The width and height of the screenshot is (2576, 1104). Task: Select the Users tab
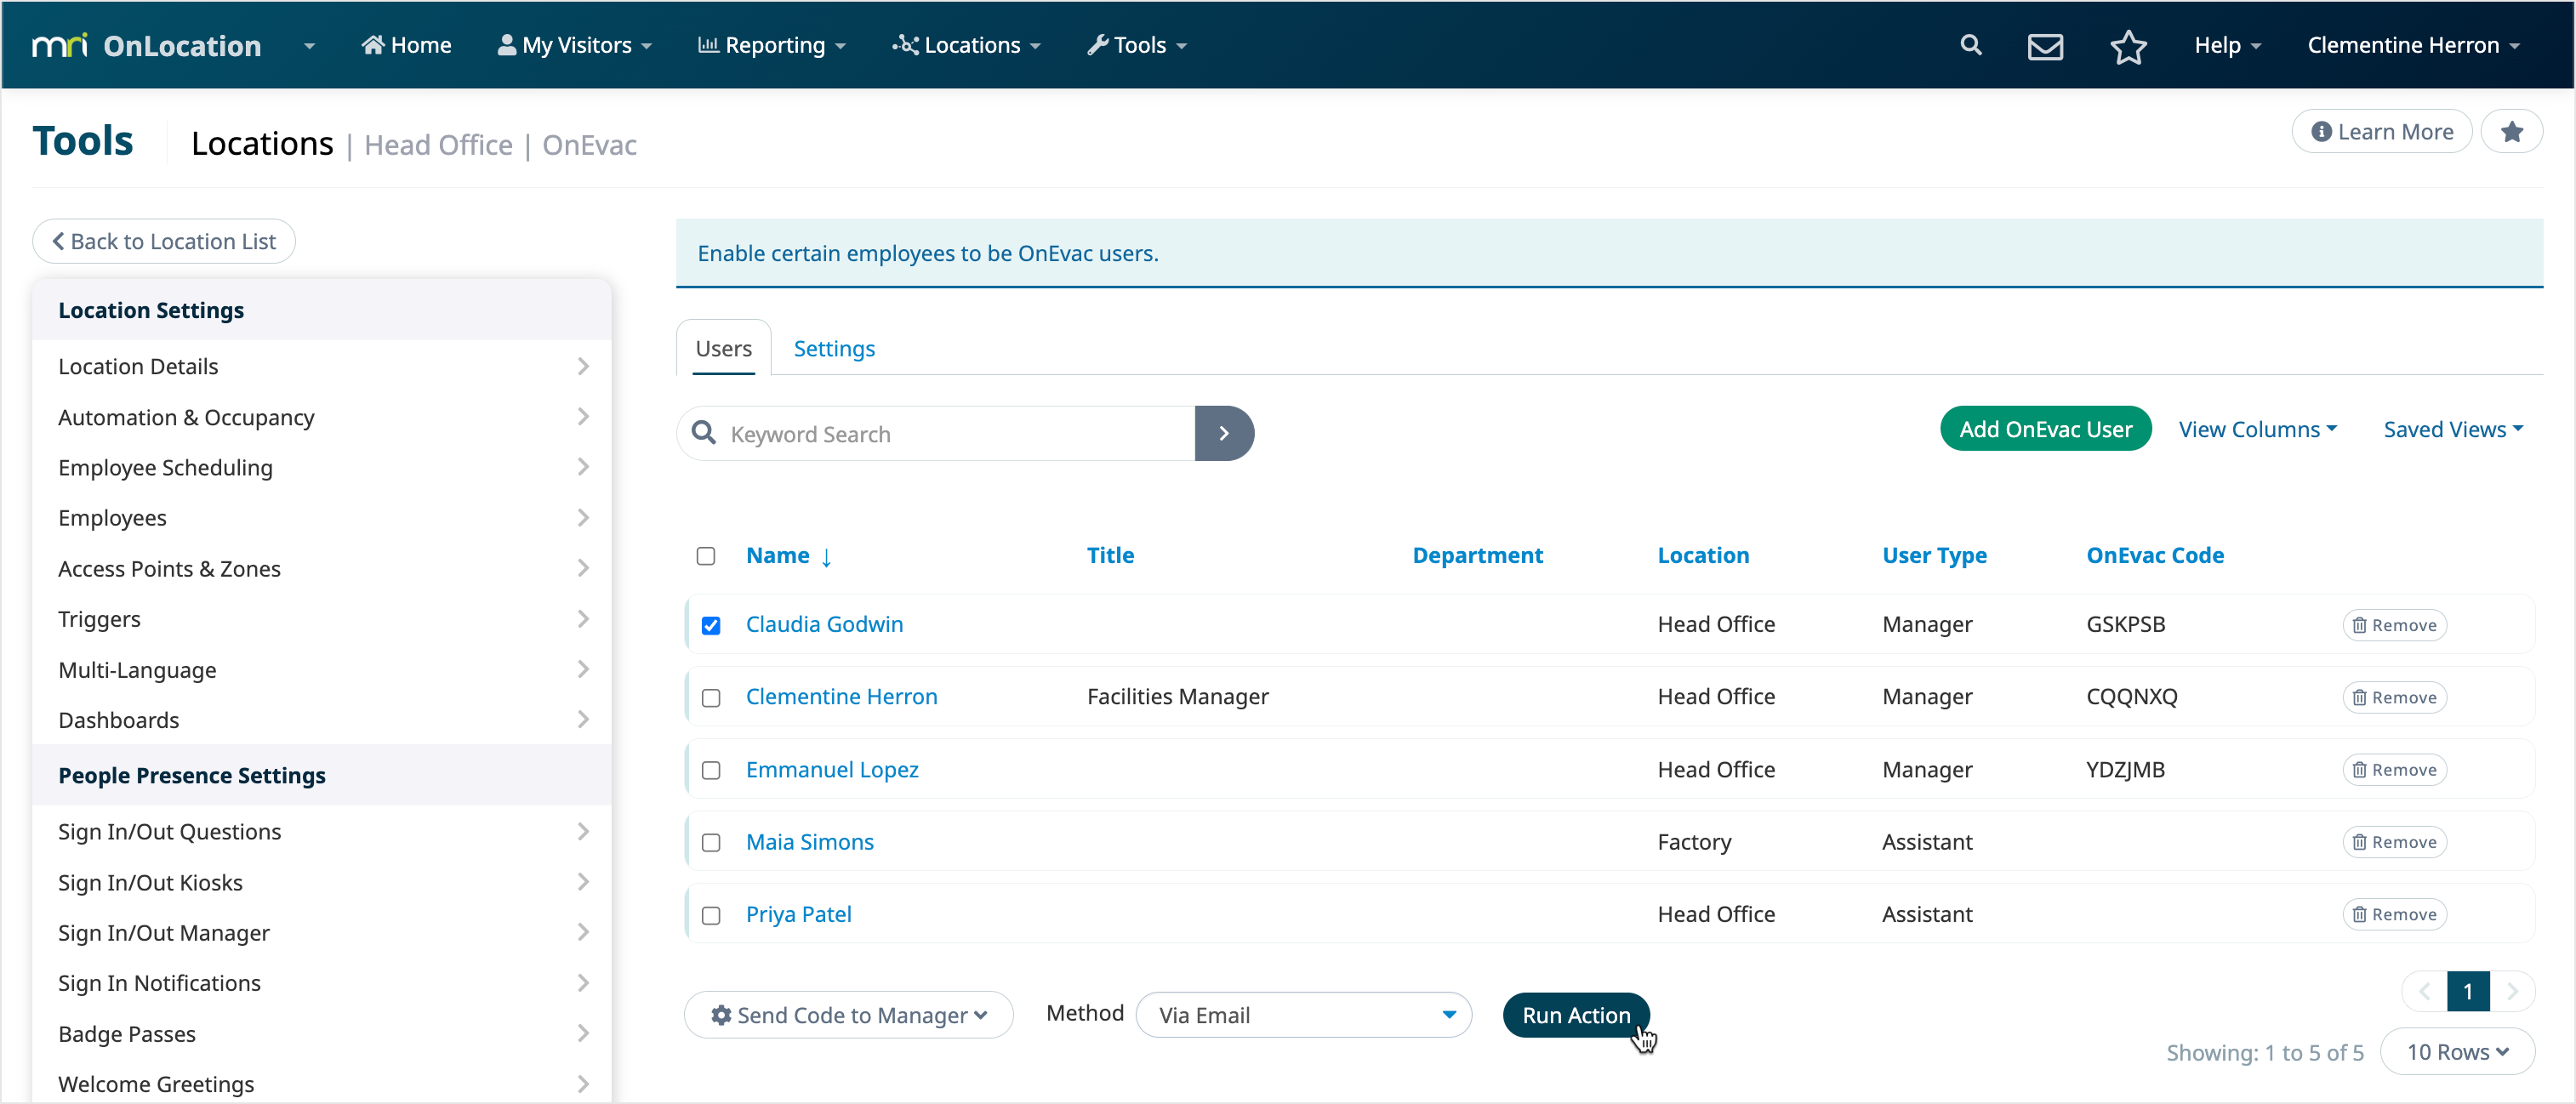point(723,348)
